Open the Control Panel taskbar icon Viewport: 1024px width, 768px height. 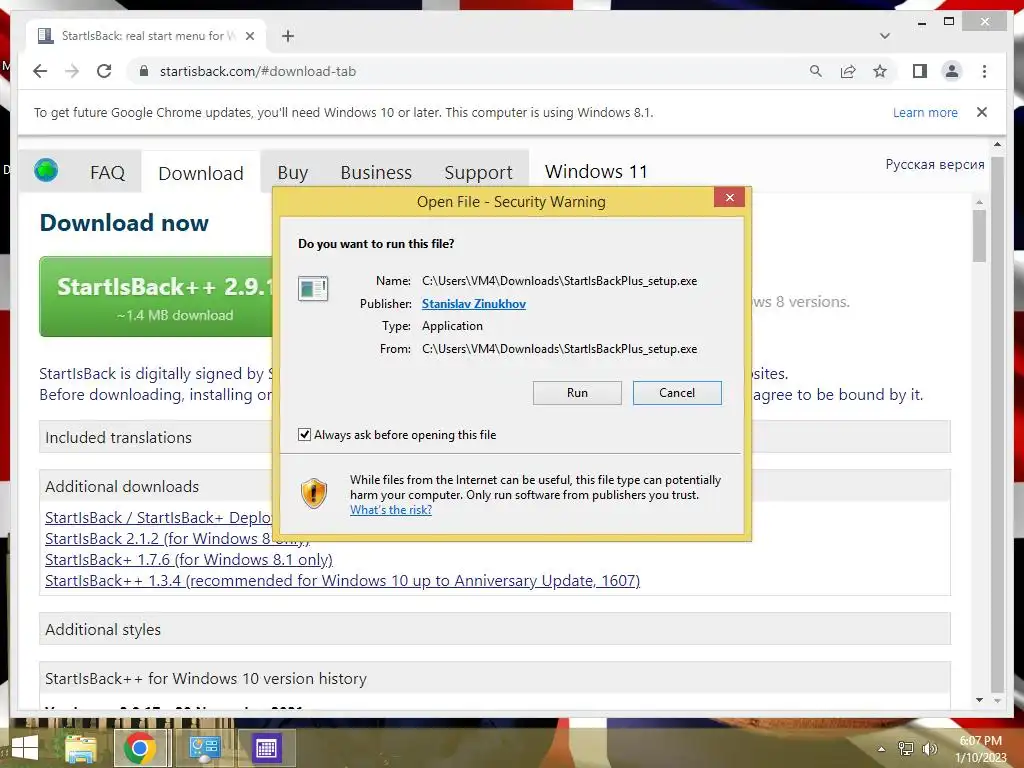pos(204,748)
